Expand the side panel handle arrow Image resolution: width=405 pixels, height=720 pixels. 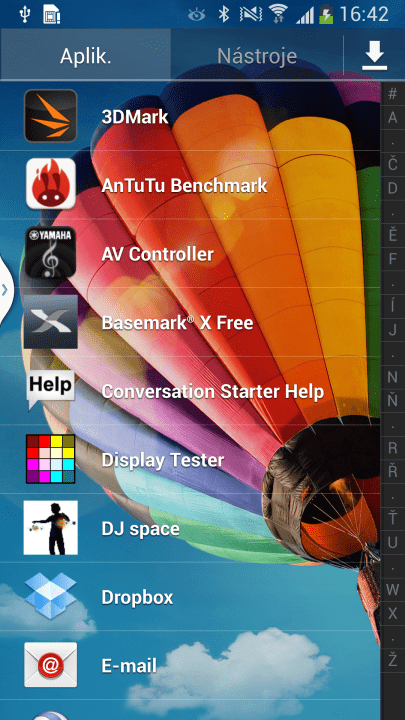click(x=4, y=289)
